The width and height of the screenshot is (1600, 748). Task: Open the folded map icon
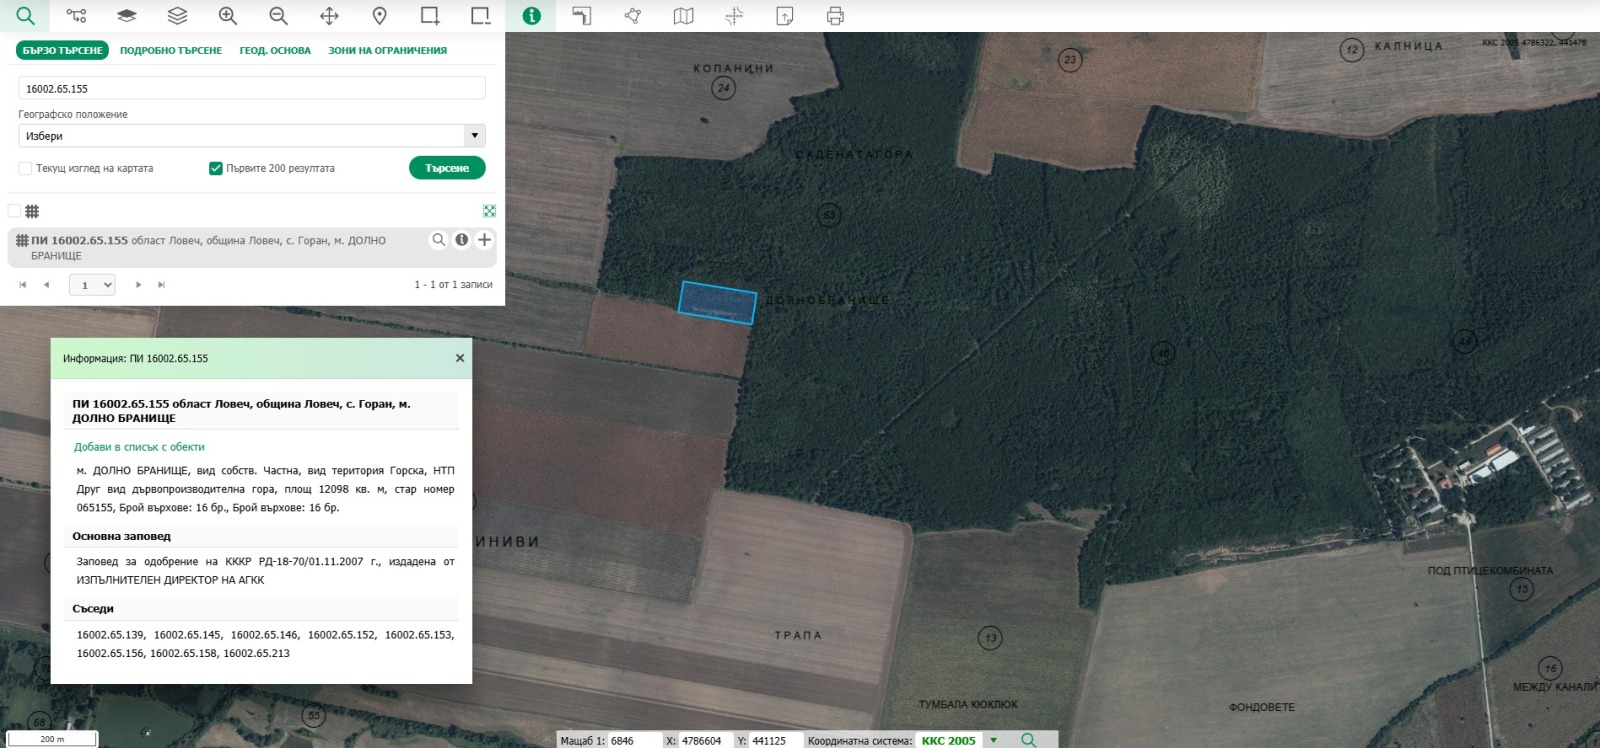[x=683, y=16]
